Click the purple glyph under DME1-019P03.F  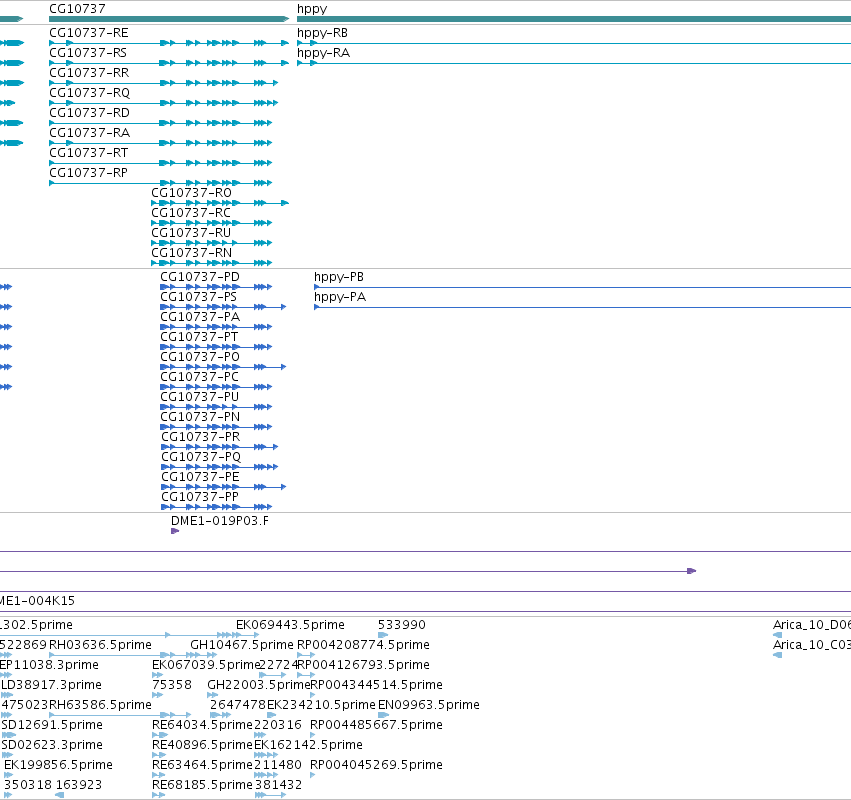coord(175,531)
